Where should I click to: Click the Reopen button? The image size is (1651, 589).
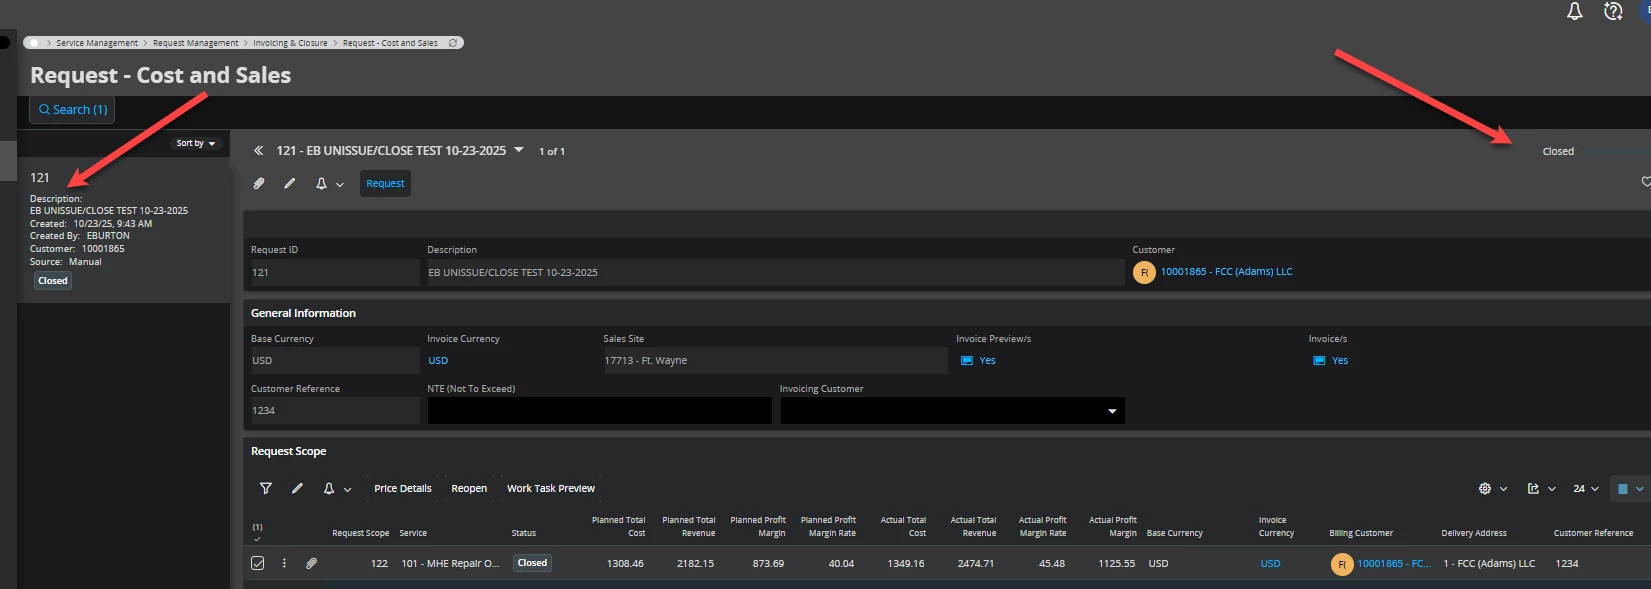(469, 489)
